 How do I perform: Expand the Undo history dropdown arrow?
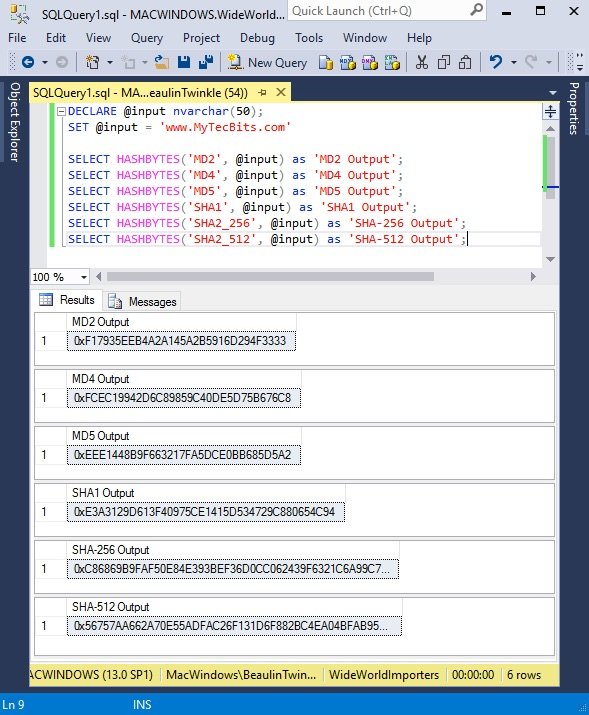(x=514, y=62)
